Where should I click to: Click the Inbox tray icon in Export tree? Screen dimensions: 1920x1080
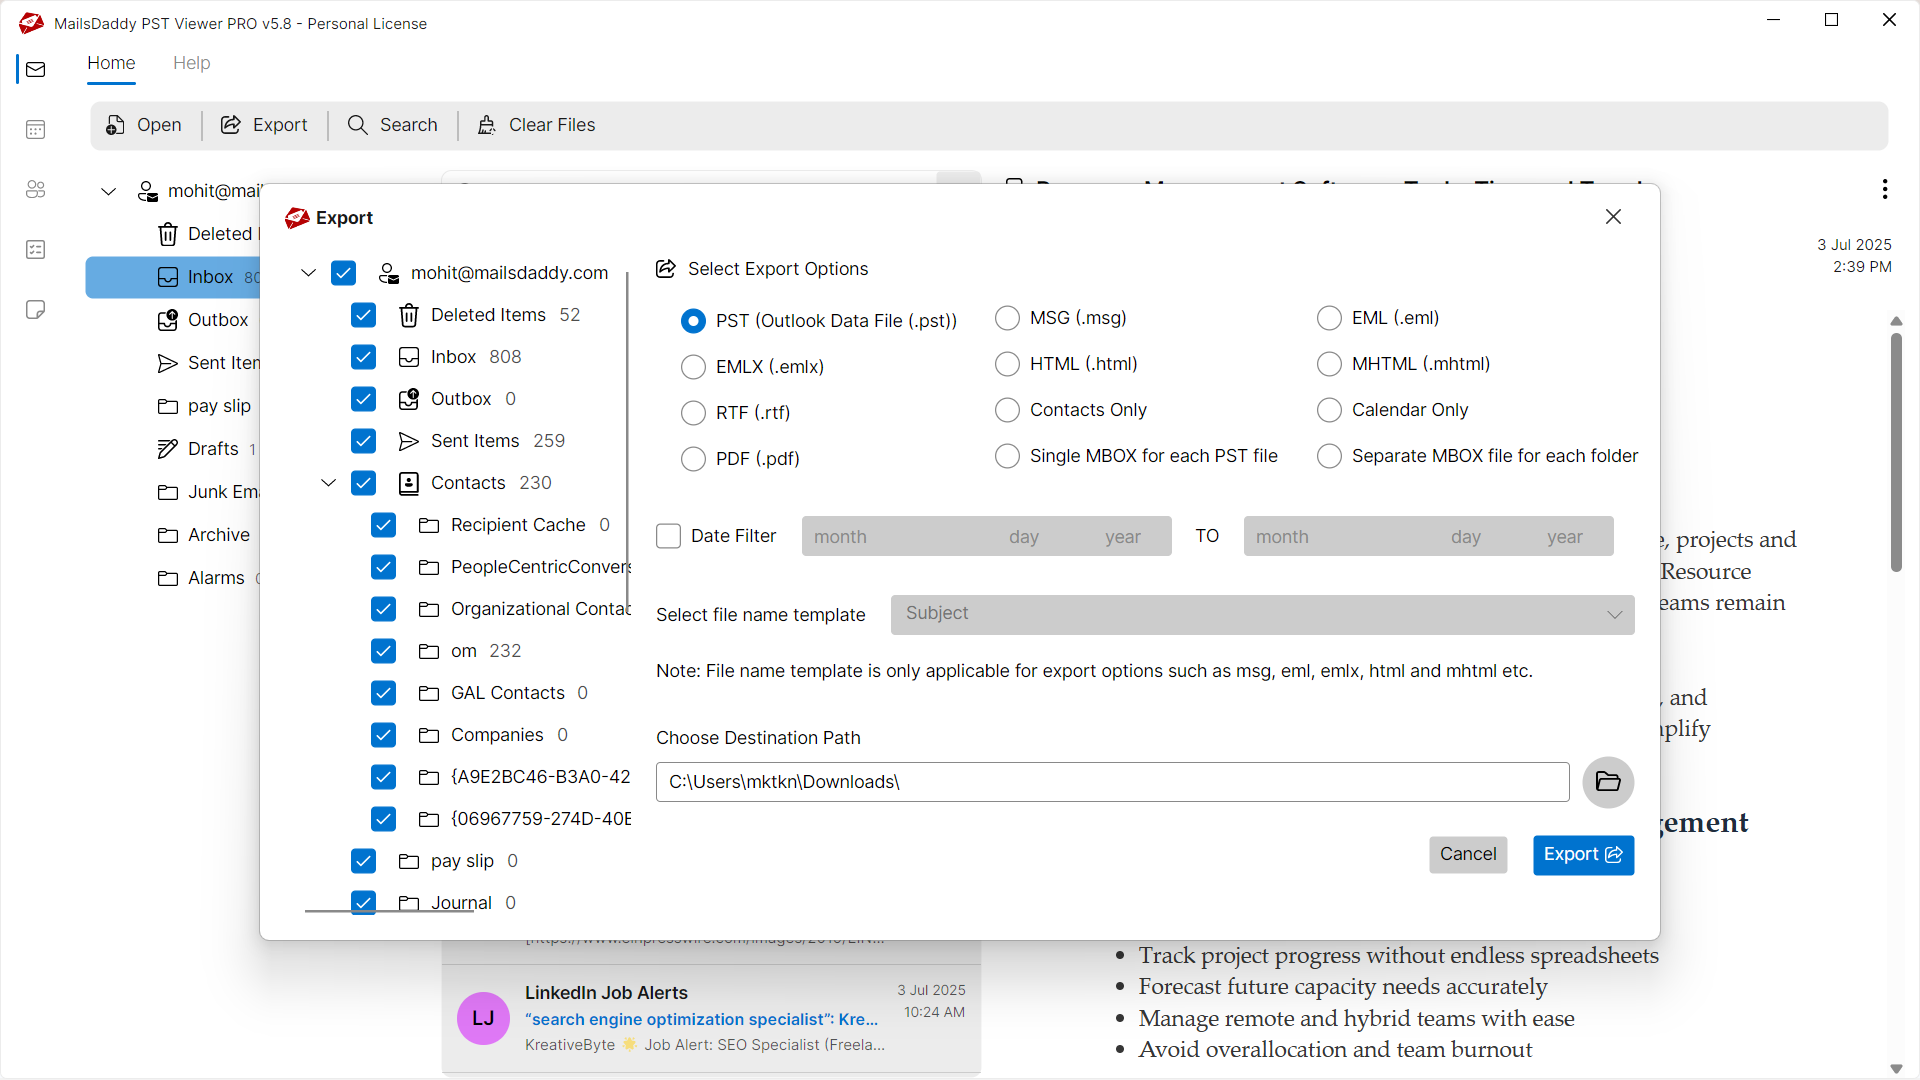pos(409,357)
